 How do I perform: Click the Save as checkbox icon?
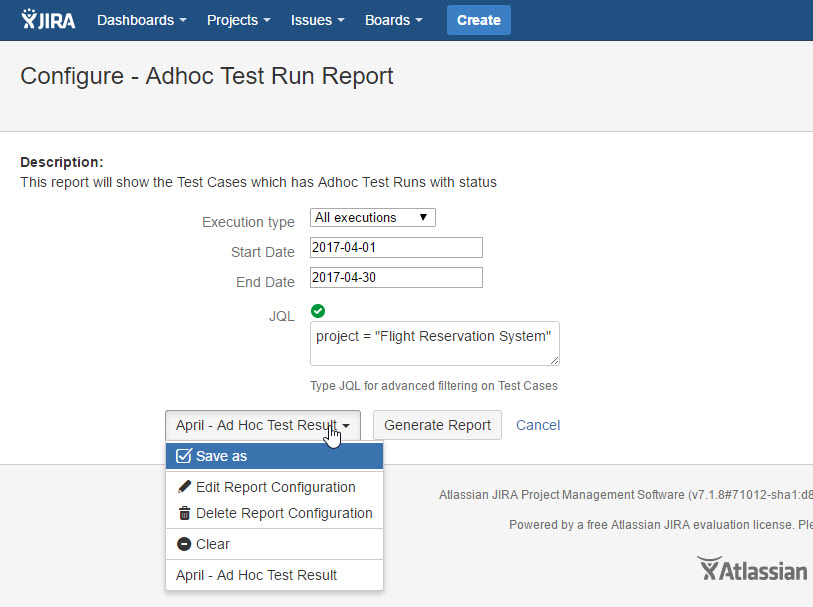click(184, 456)
